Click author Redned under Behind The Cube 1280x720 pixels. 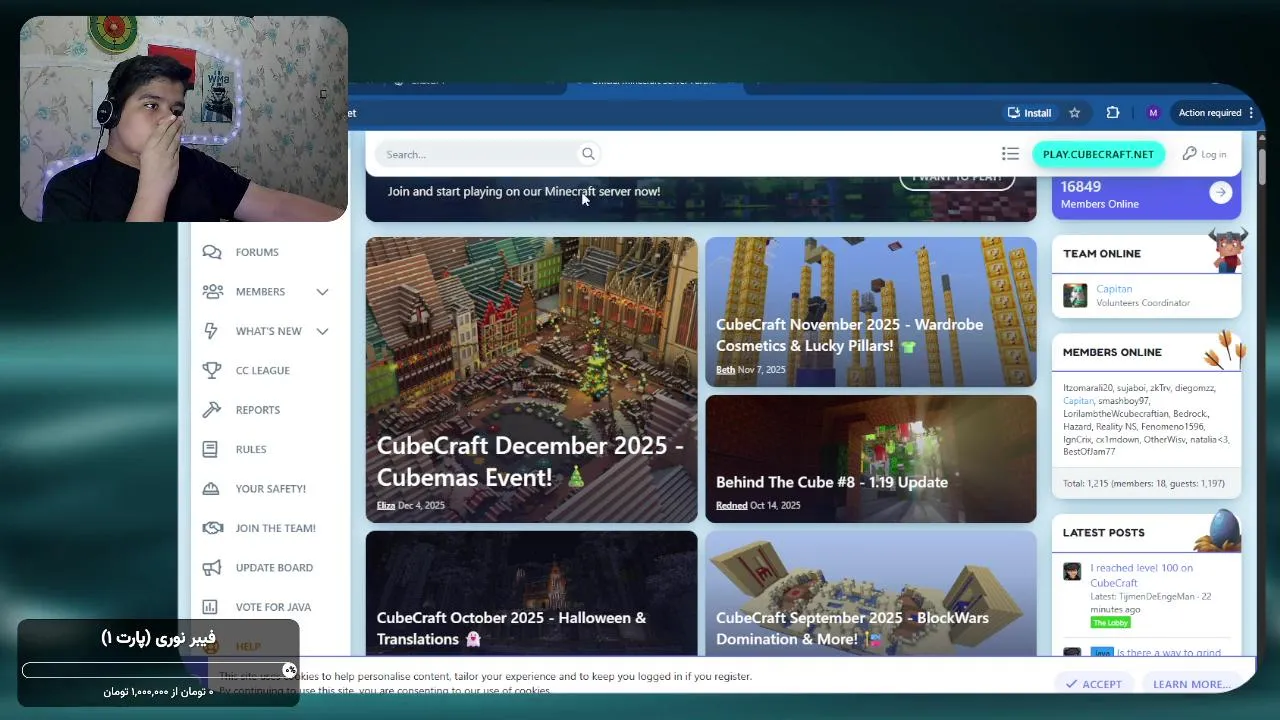731,506
